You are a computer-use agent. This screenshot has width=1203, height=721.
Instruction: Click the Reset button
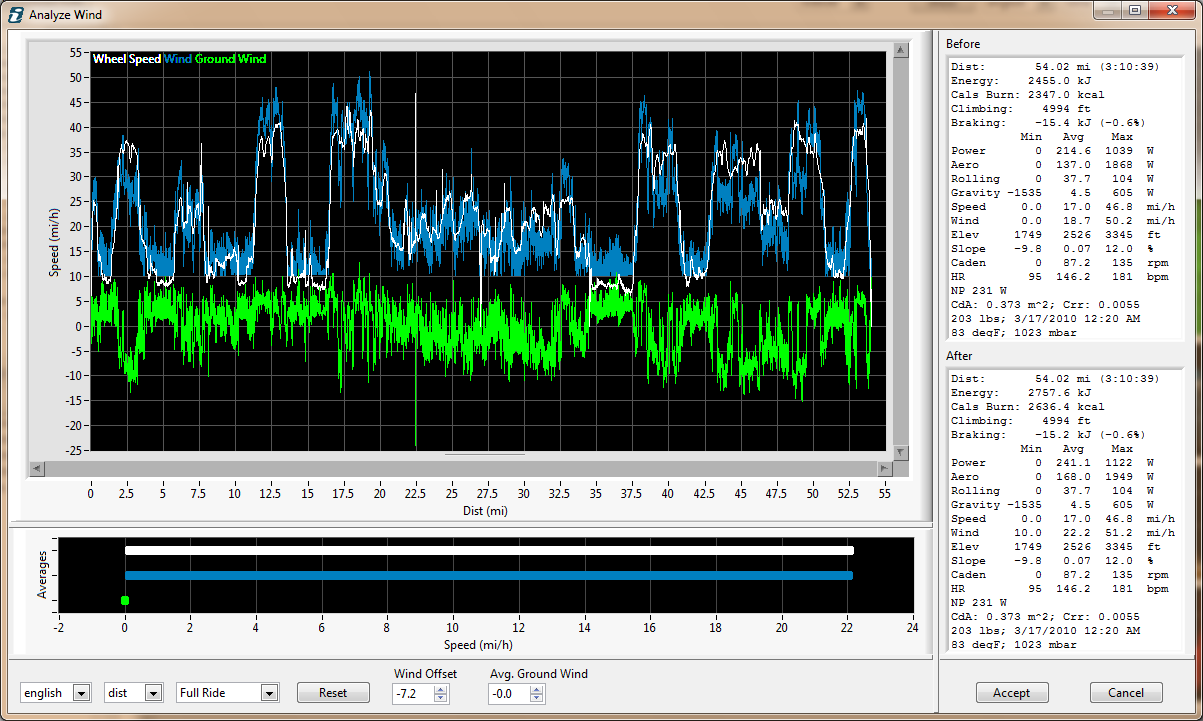click(333, 693)
